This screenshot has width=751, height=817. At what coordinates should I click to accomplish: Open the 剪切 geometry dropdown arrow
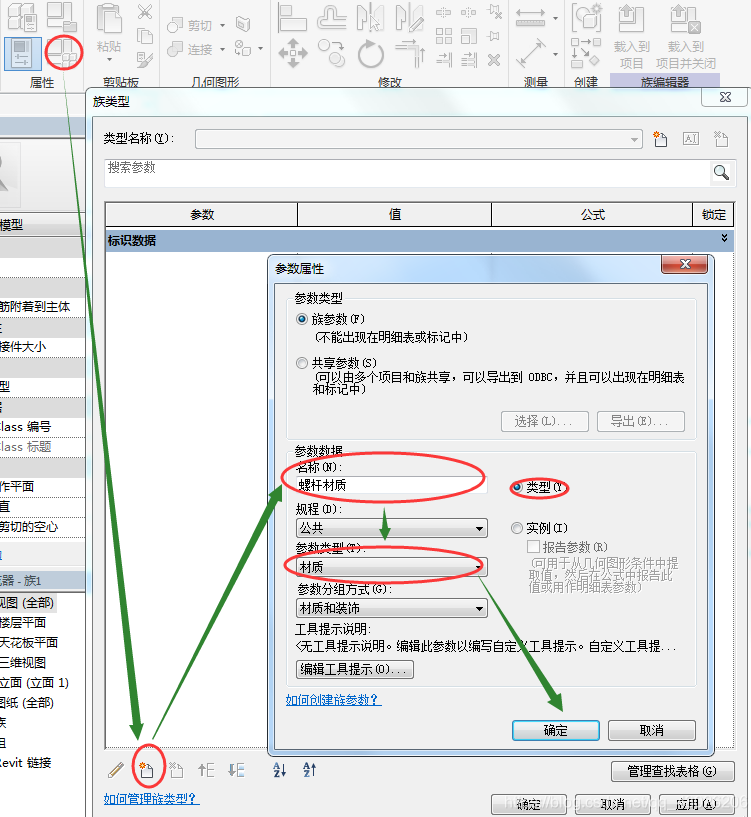(223, 25)
